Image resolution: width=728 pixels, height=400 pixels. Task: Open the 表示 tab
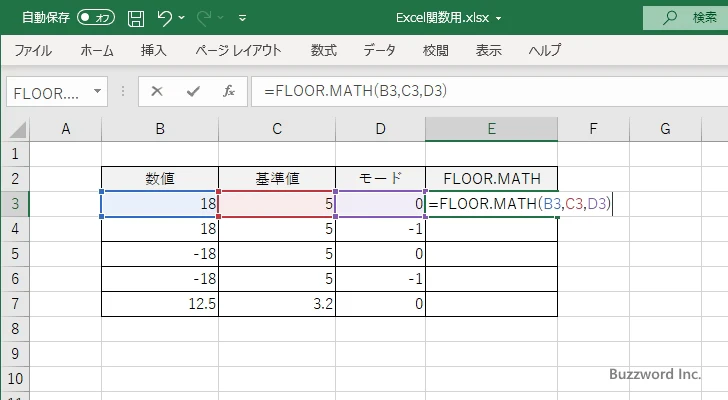[x=488, y=50]
